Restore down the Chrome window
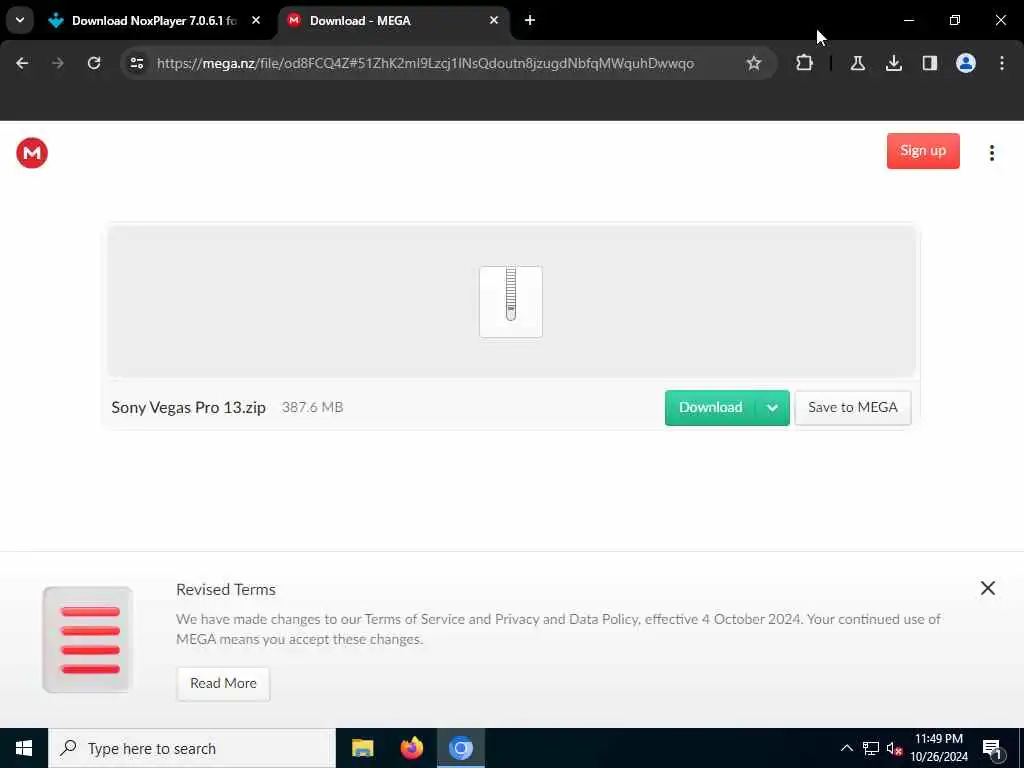This screenshot has height=768, width=1024. (x=955, y=20)
